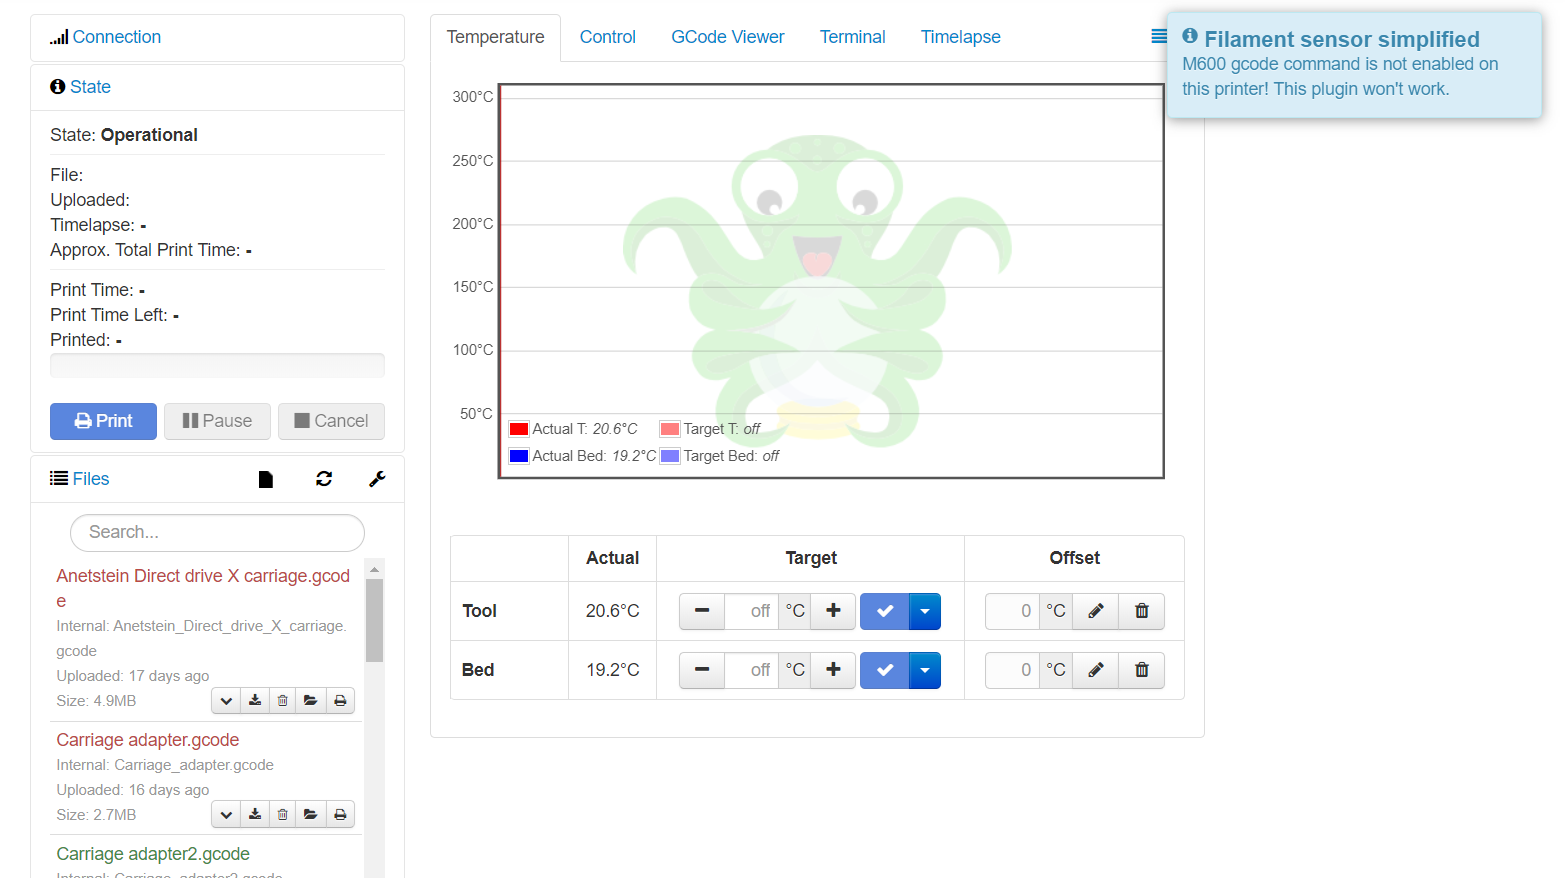1565x878 pixels.
Task: Download Carriage adapter.gcode file
Action: coord(255,815)
